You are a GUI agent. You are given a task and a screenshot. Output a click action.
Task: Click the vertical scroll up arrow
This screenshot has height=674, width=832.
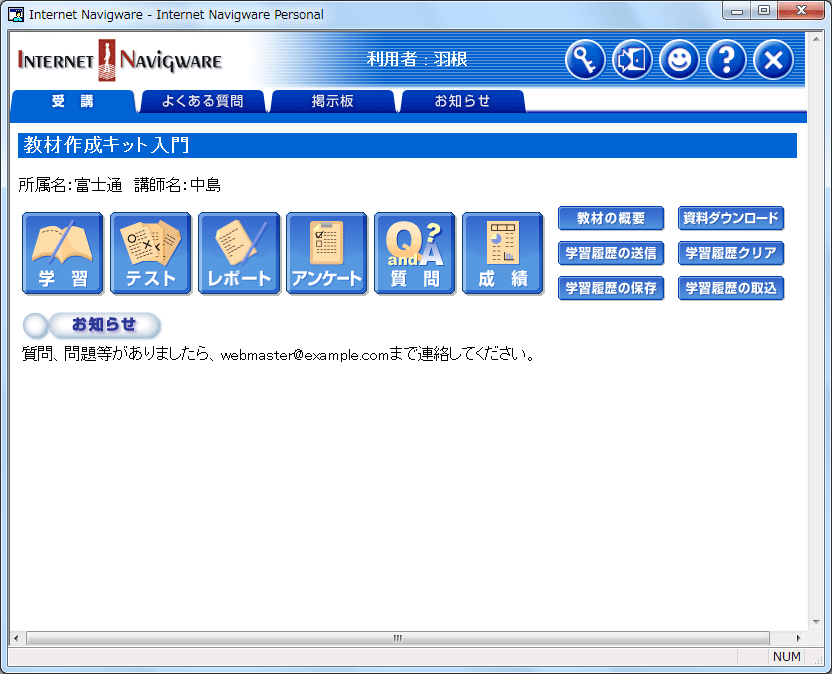[816, 39]
